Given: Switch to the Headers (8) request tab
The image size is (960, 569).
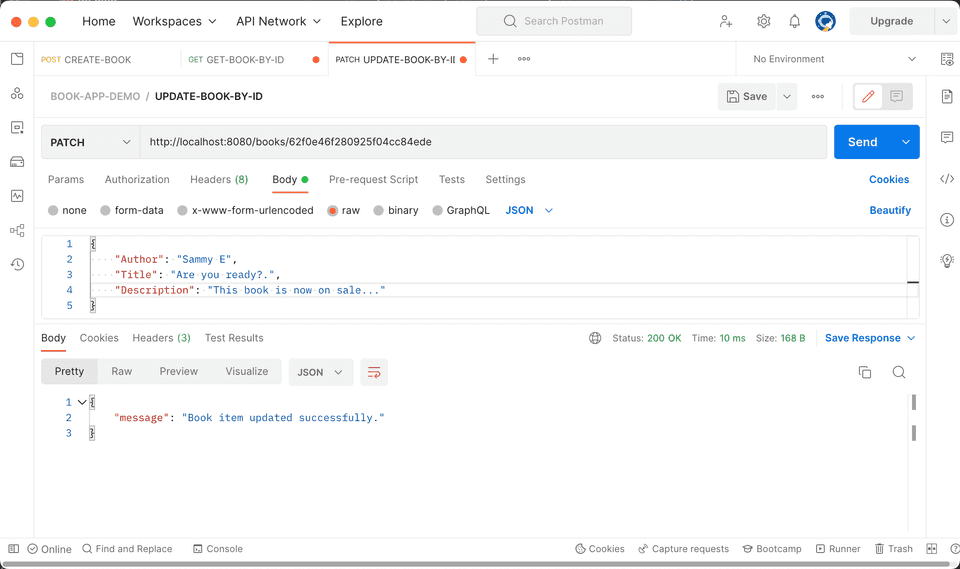Looking at the screenshot, I should (219, 180).
